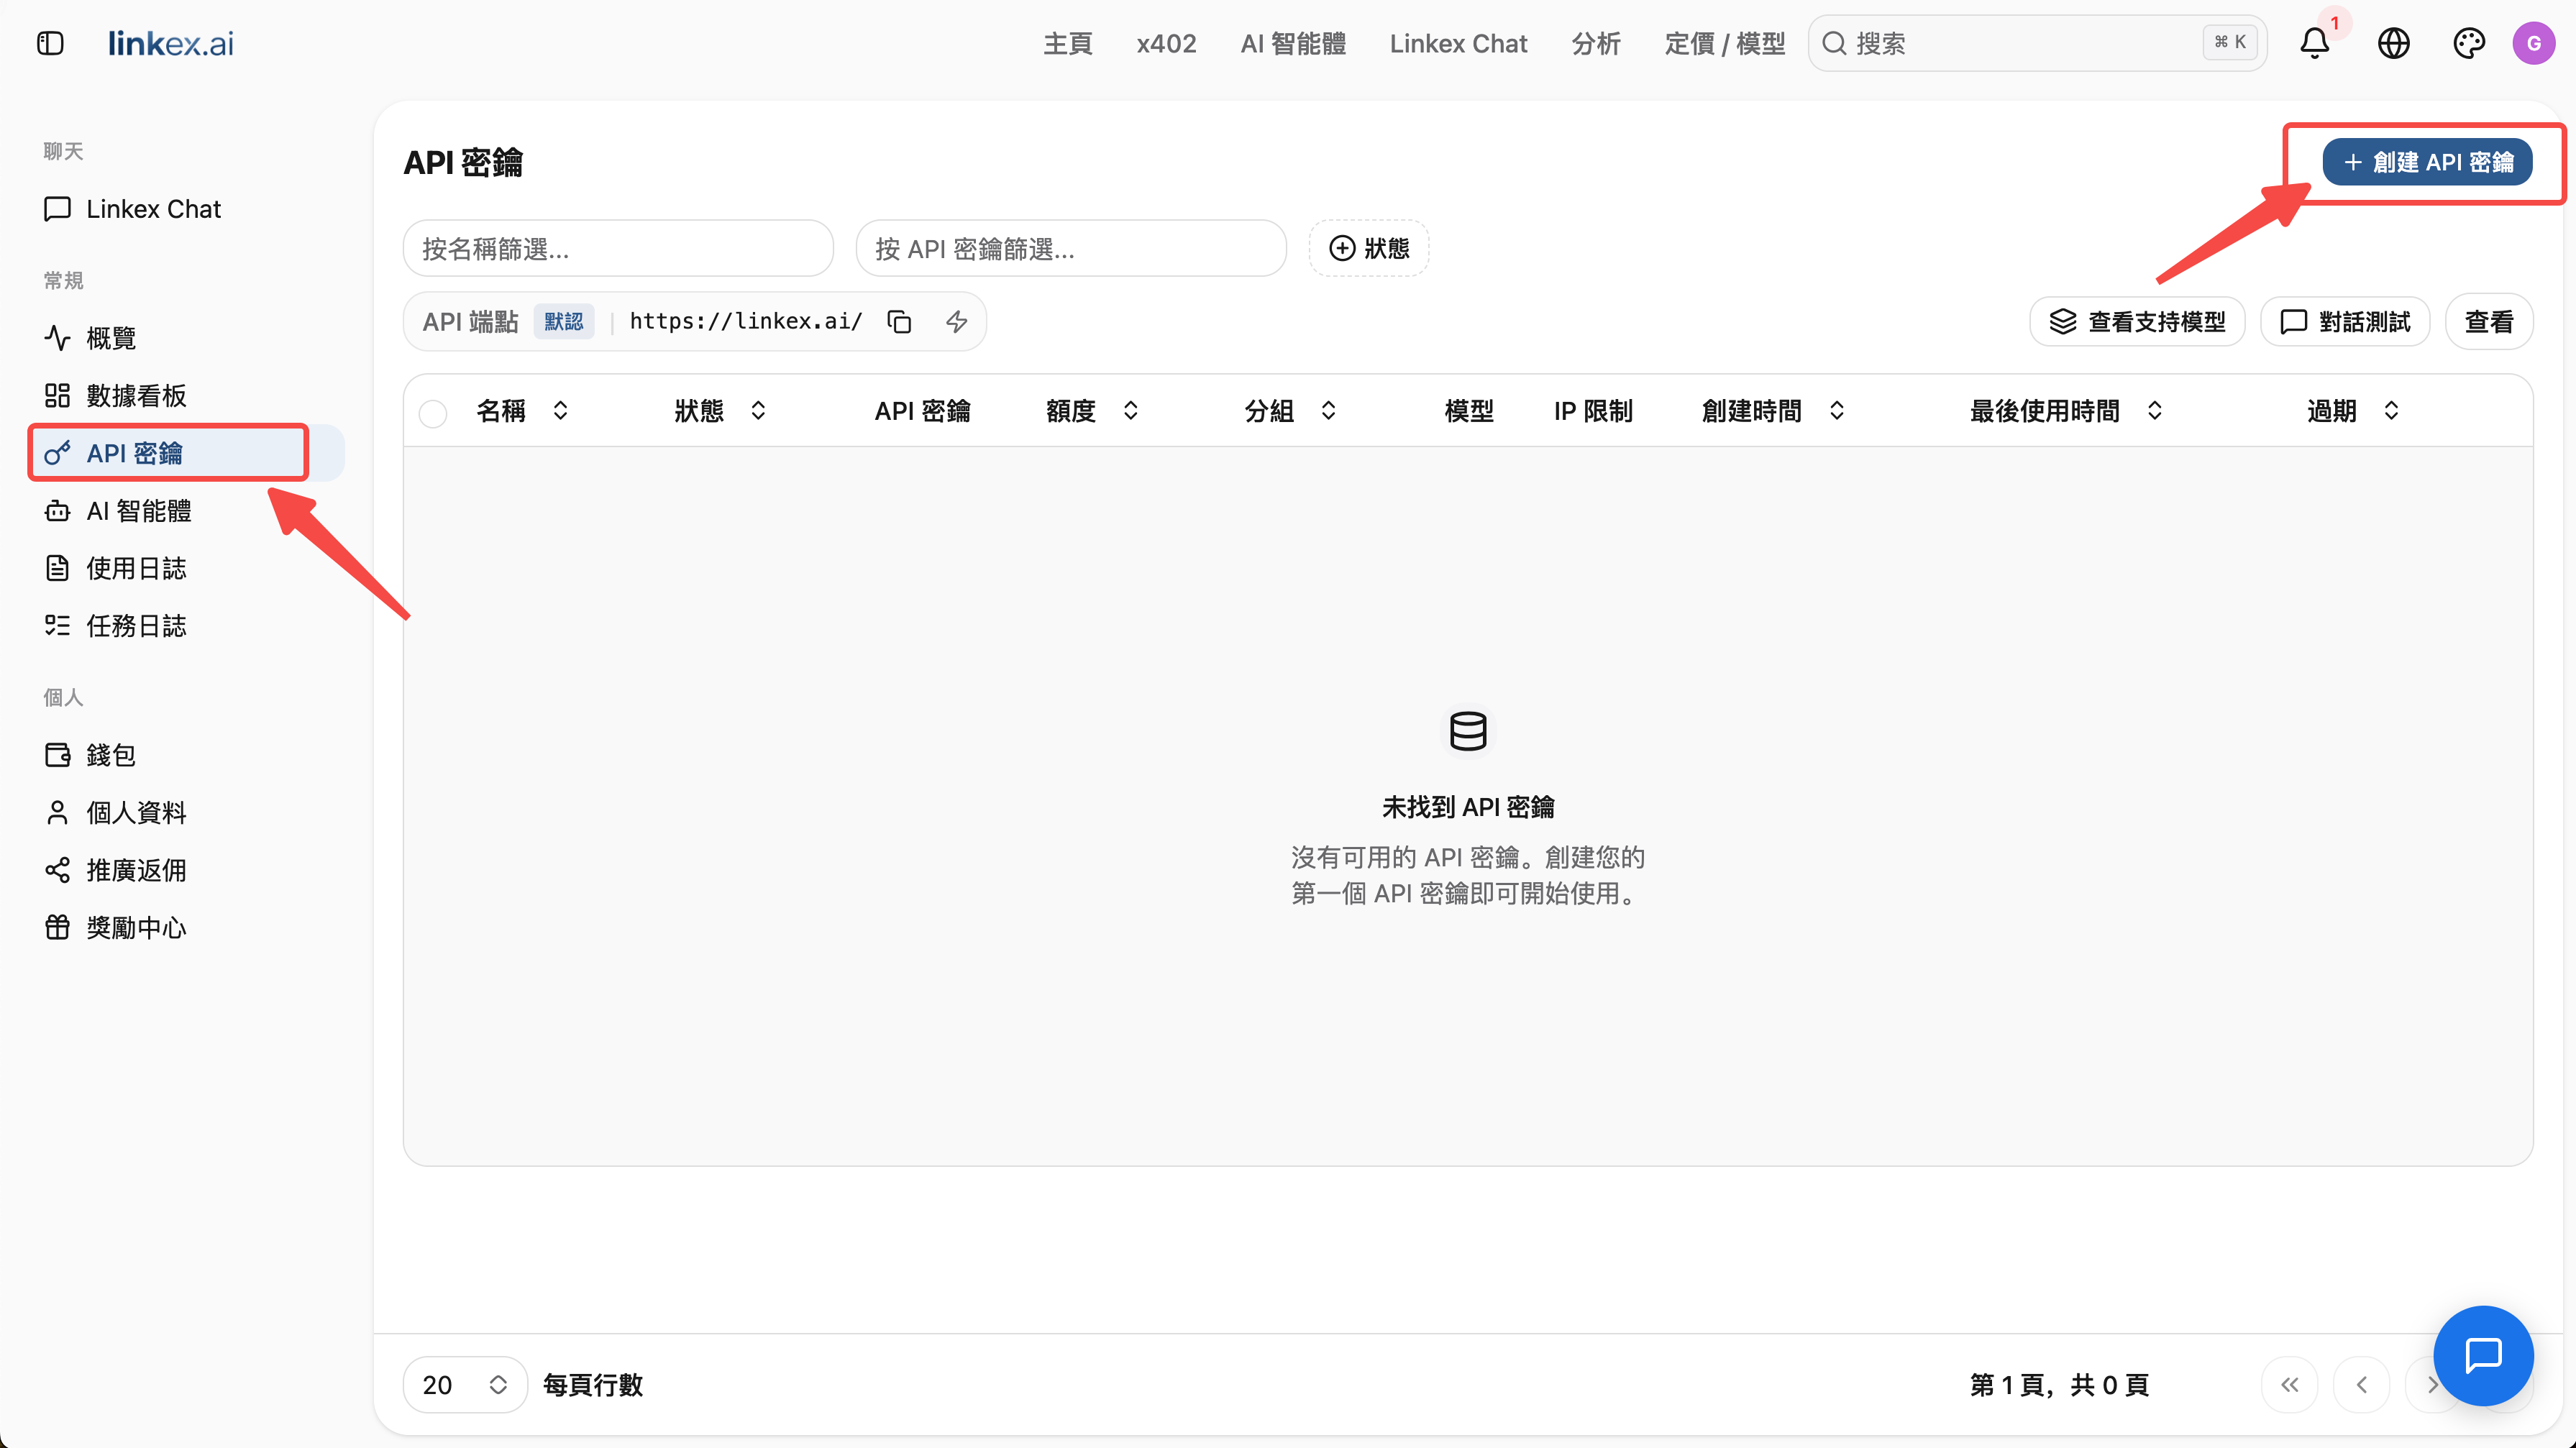Focus the 按 API 密鑰篩選 field
The image size is (2576, 1448).
1071,248
